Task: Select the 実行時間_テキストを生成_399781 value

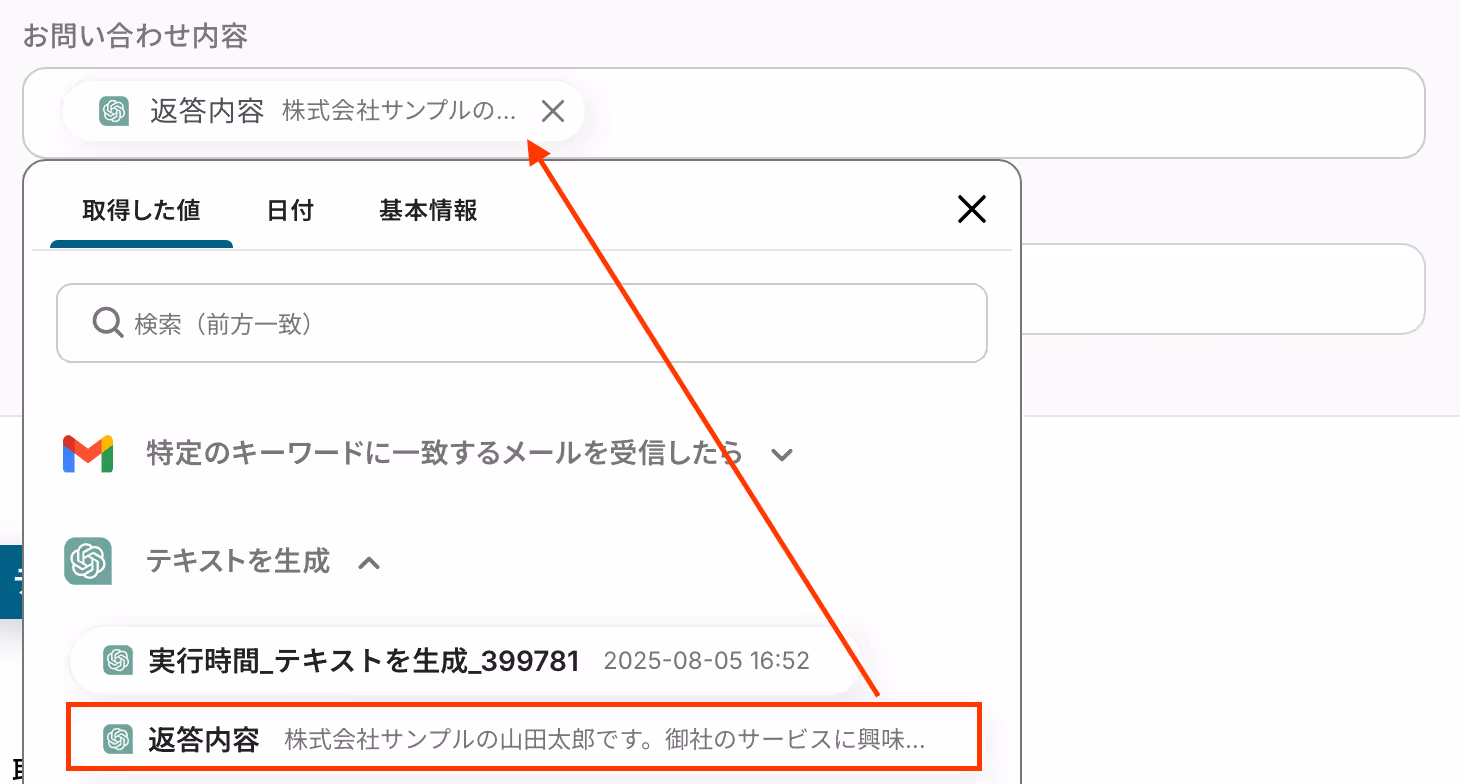Action: [x=466, y=661]
